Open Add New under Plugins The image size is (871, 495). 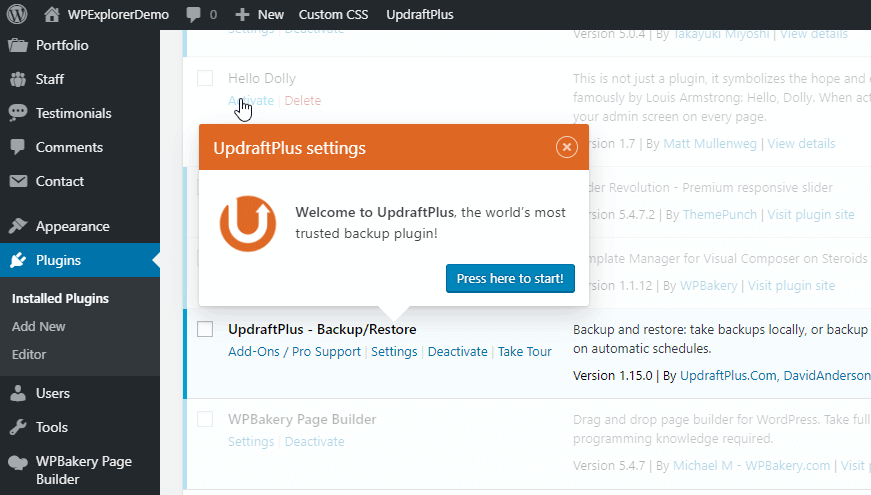[39, 326]
